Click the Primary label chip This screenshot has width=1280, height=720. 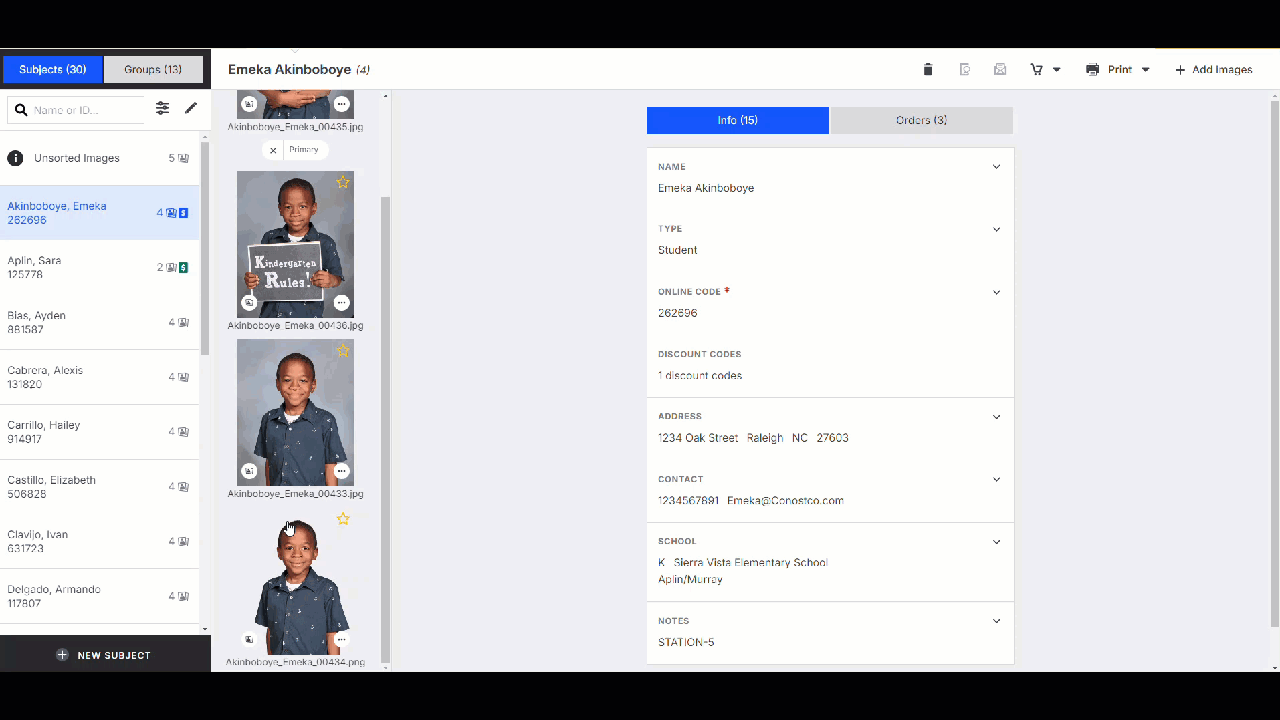coord(304,150)
